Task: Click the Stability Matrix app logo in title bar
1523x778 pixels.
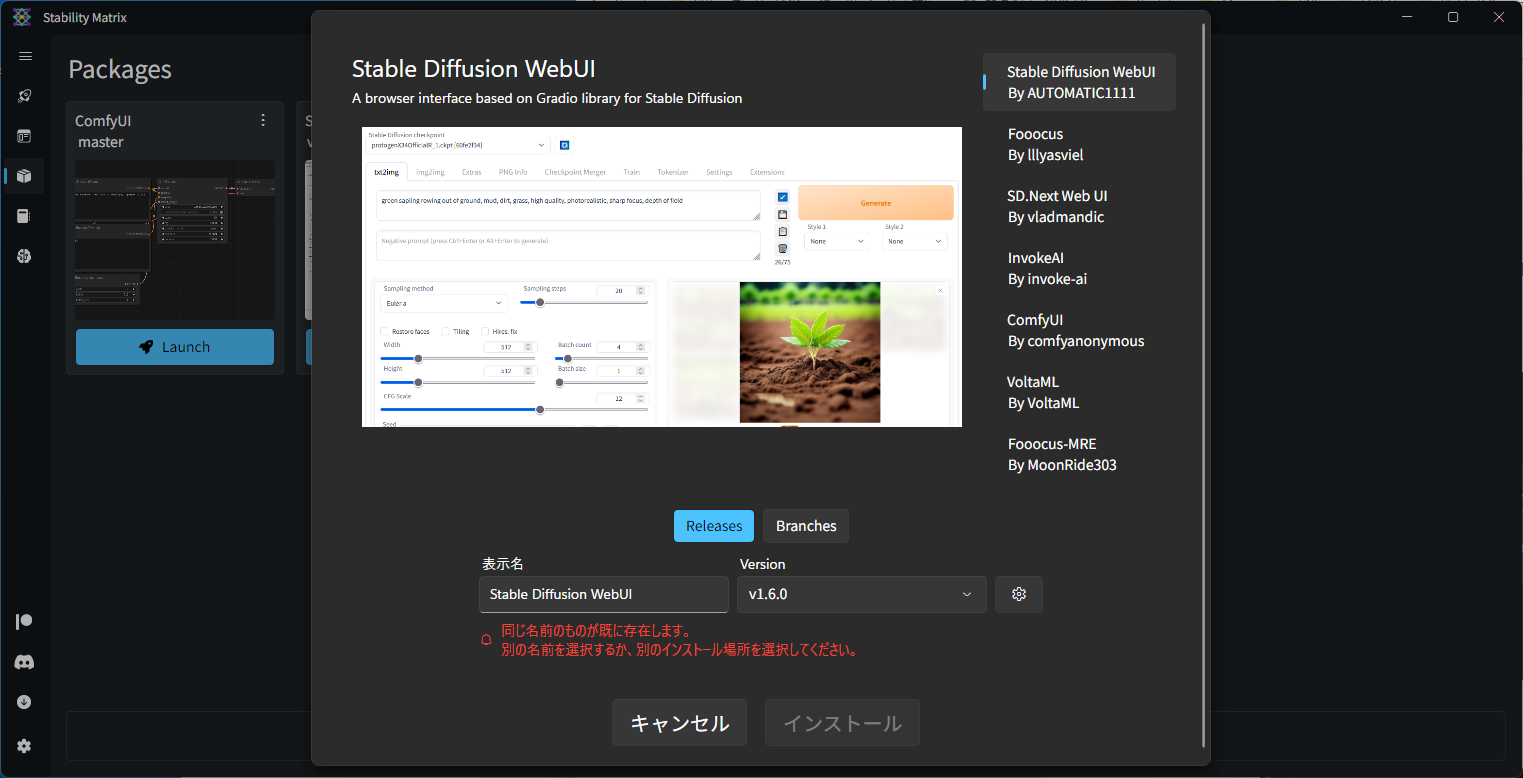Action: pos(22,17)
